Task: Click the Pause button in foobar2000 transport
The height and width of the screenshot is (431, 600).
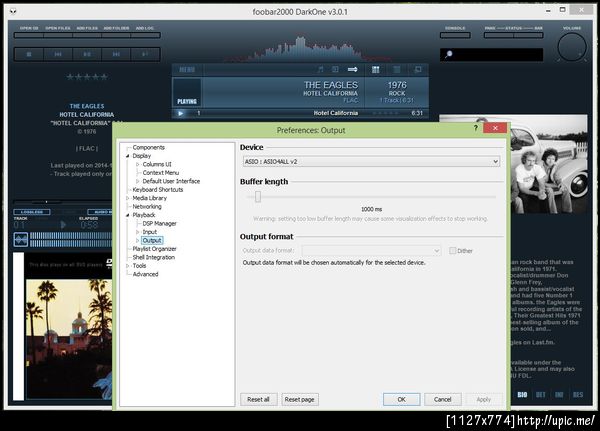Action: [87, 54]
